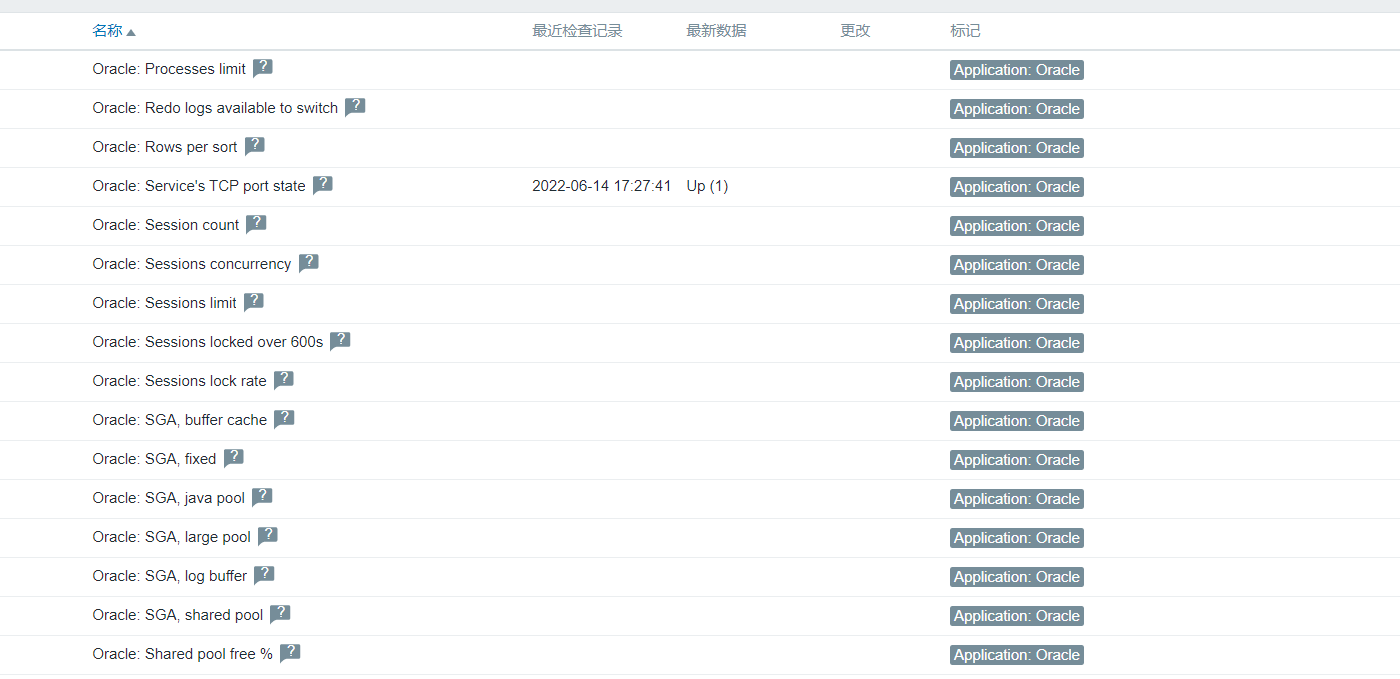Open help icon for SGA, log buffer
The height and width of the screenshot is (679, 1400).
(x=264, y=575)
